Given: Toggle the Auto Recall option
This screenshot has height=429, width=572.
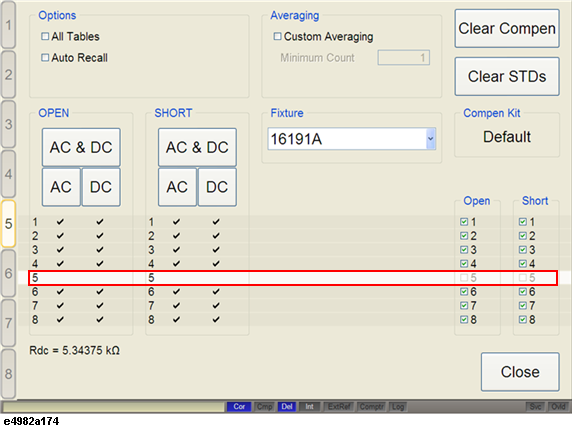Looking at the screenshot, I should 45,58.
